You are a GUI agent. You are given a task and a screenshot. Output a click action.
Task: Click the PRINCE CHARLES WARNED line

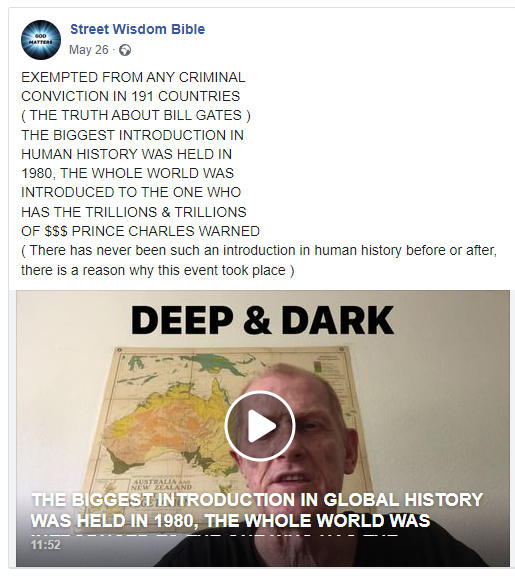tap(140, 231)
